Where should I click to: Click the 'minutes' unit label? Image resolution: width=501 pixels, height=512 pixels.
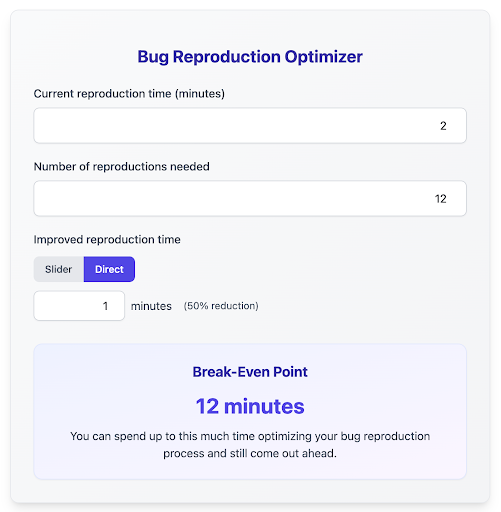(151, 306)
